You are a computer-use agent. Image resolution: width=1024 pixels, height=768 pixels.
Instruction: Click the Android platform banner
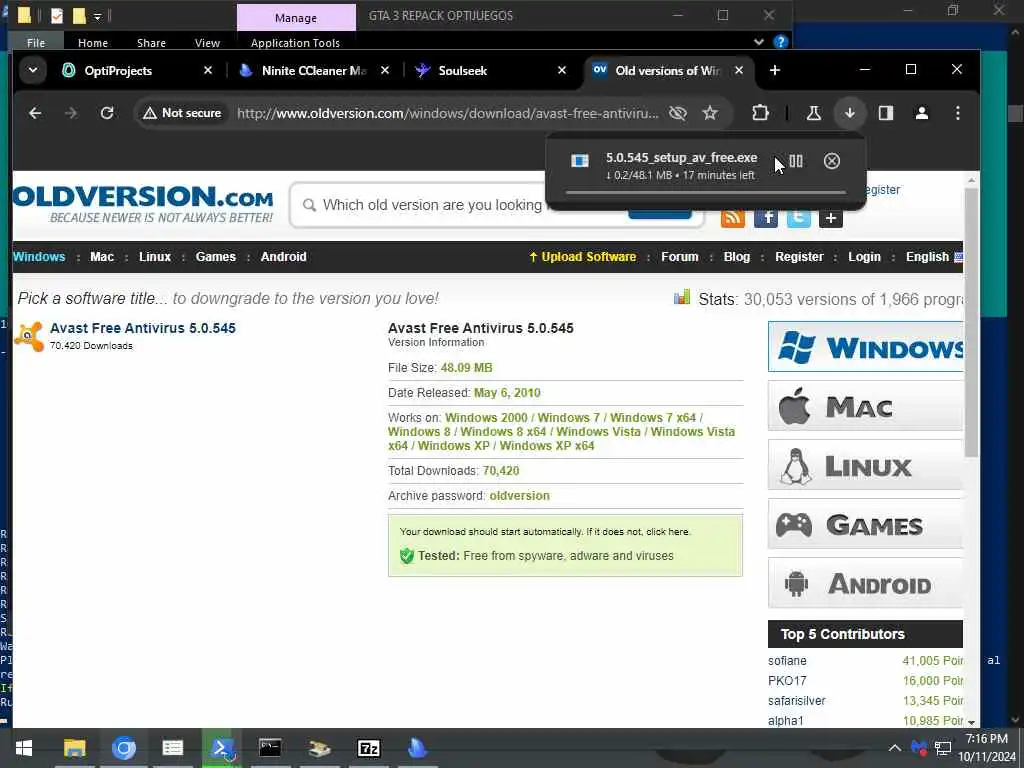865,583
